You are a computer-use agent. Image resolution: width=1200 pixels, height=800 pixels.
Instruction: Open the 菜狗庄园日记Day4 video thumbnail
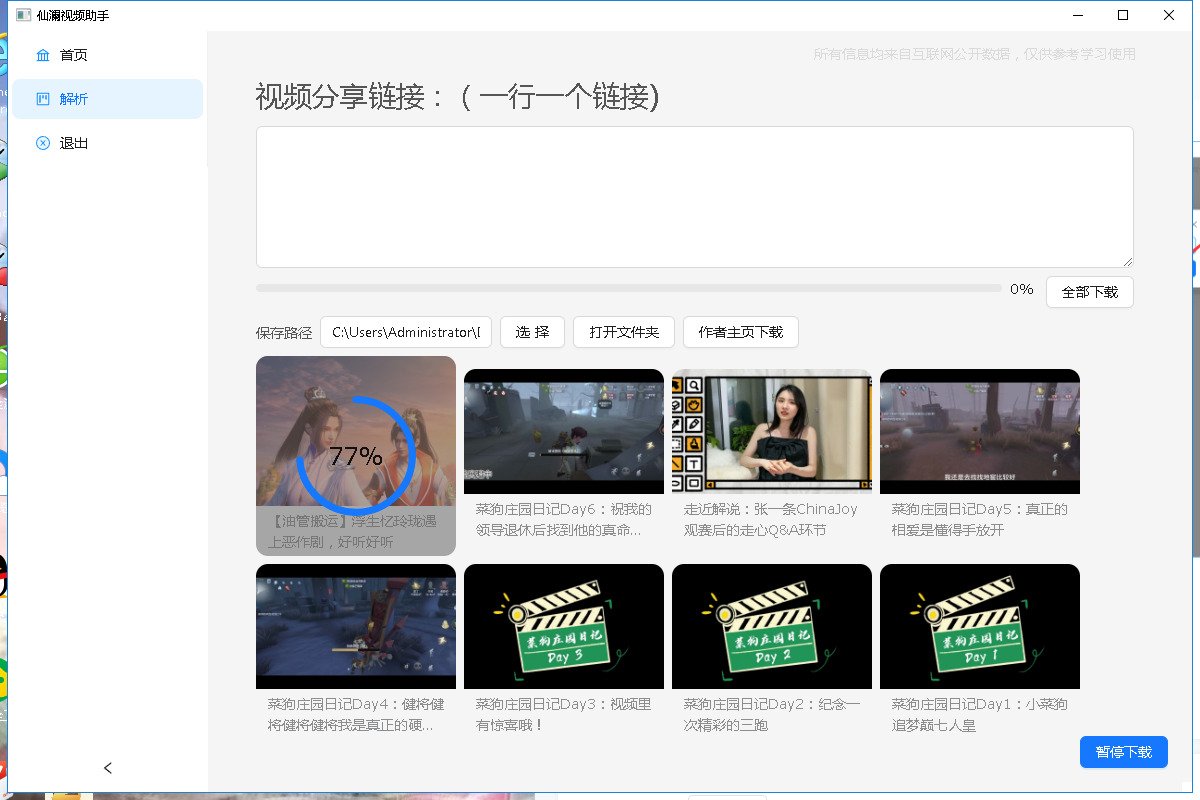[356, 626]
